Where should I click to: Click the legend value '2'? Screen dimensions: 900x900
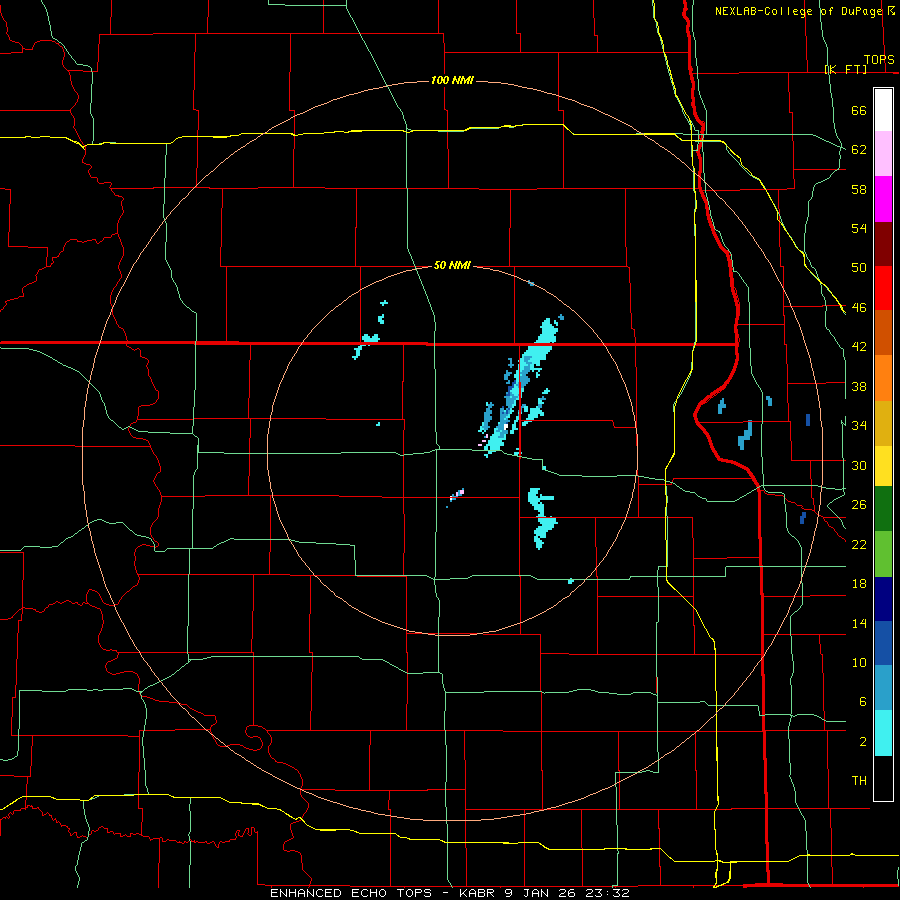click(x=862, y=742)
